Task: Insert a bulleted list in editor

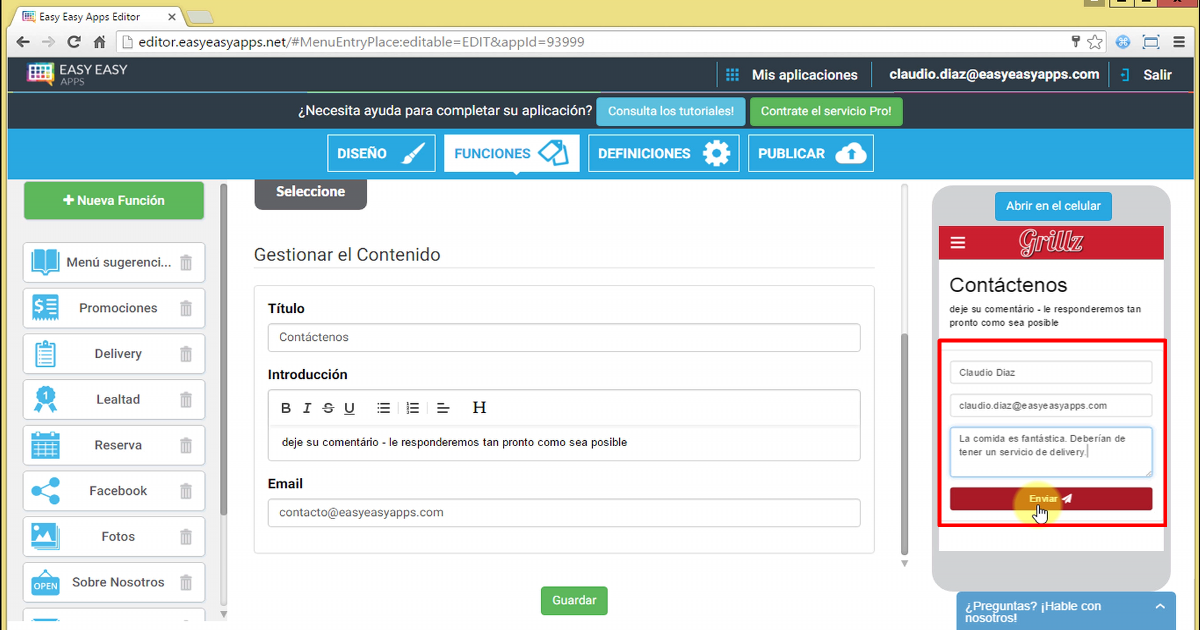Action: tap(383, 408)
